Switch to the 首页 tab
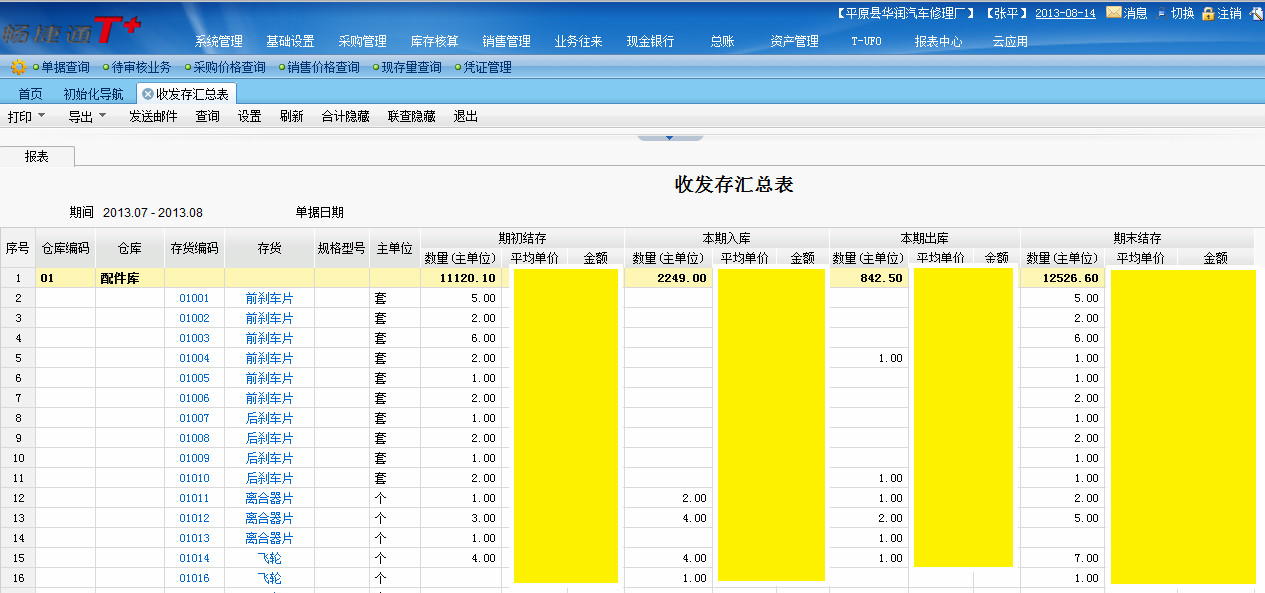Screen dimensions: 1265x593 coord(30,94)
